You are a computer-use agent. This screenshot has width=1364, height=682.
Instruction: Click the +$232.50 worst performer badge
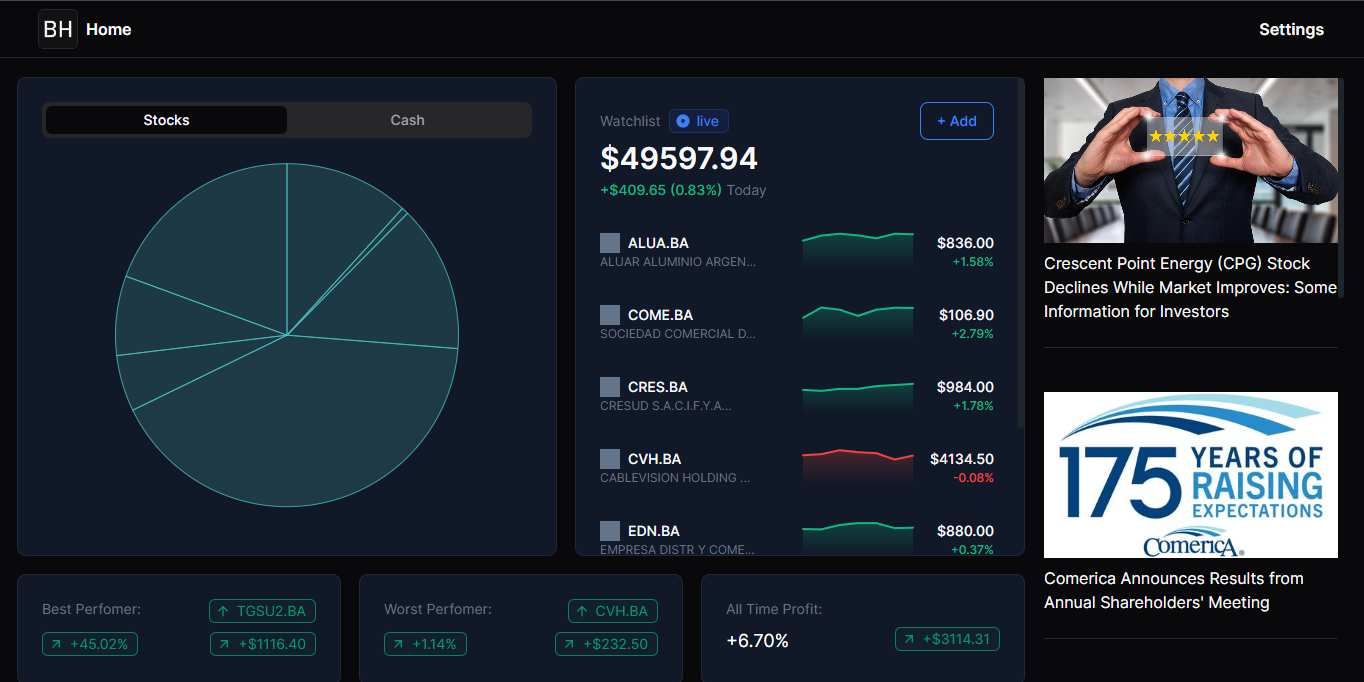click(x=607, y=644)
